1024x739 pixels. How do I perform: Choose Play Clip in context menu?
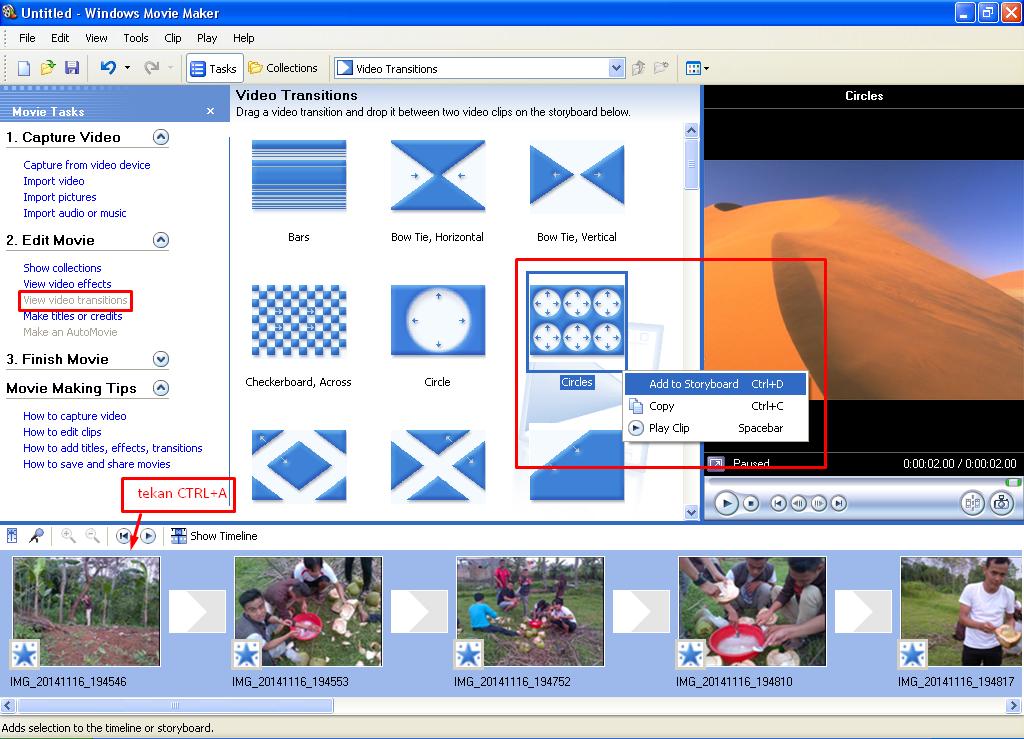pyautogui.click(x=716, y=428)
